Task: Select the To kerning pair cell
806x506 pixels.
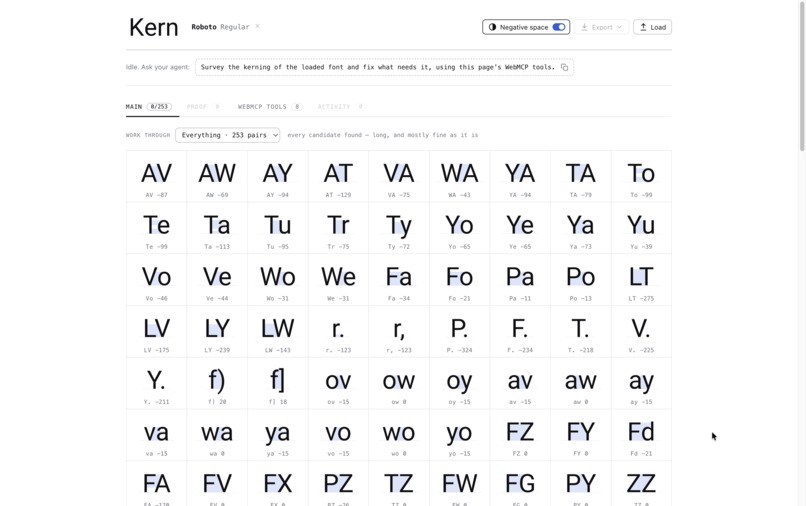Action: coord(642,176)
